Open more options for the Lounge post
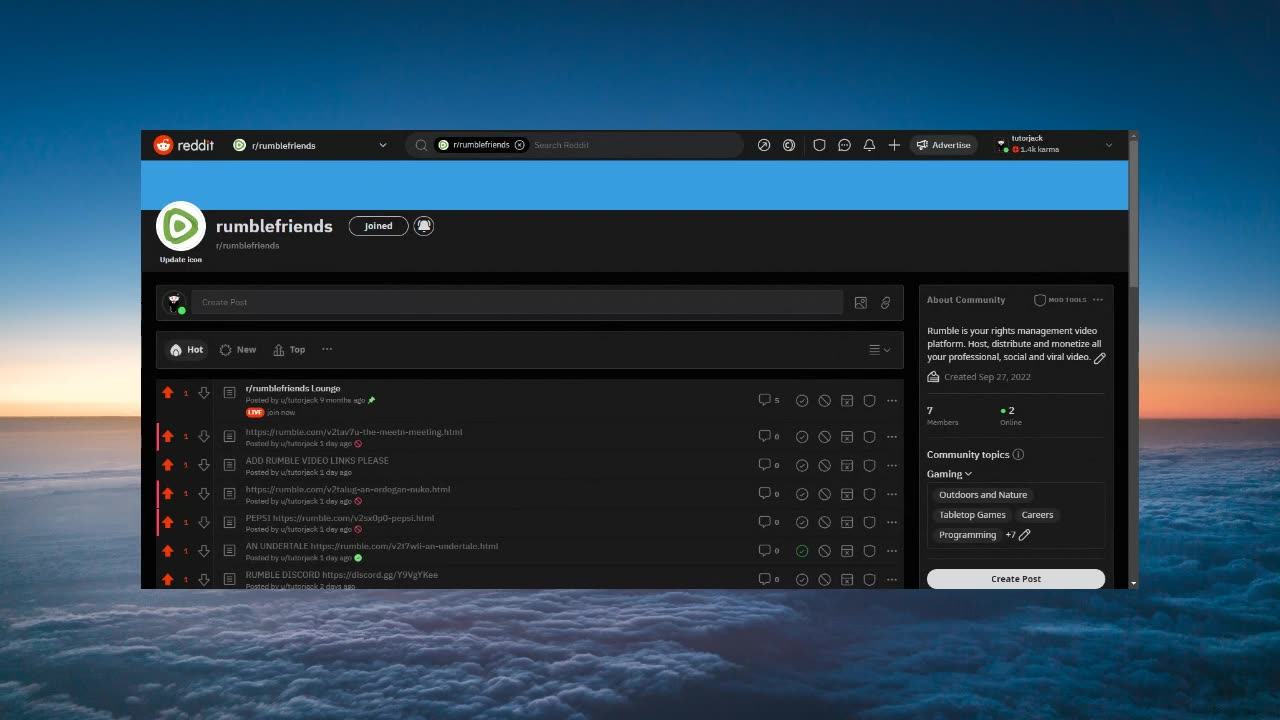1280x720 pixels. [x=892, y=401]
